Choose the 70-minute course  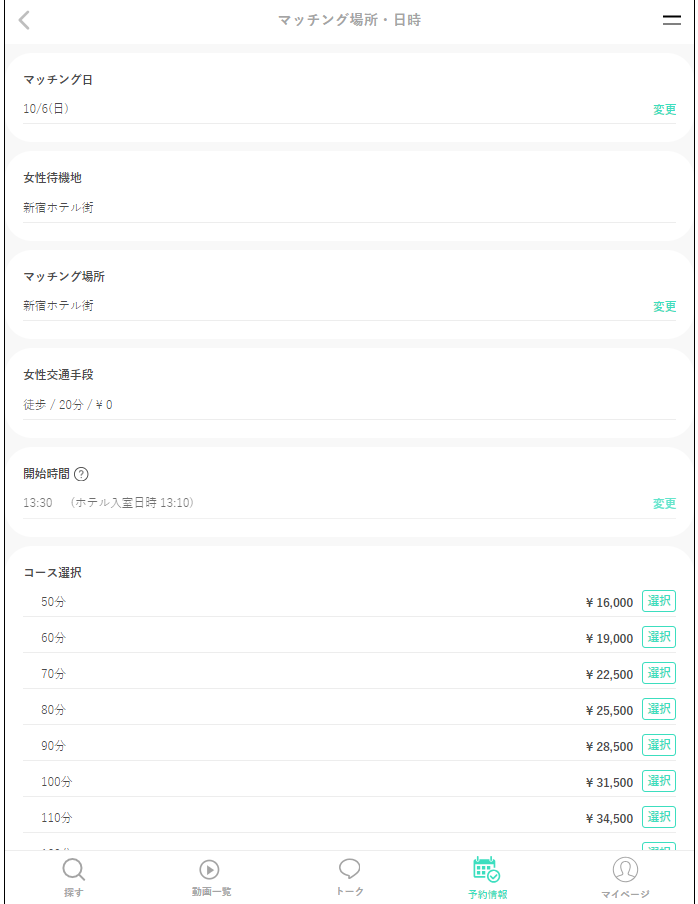[659, 673]
